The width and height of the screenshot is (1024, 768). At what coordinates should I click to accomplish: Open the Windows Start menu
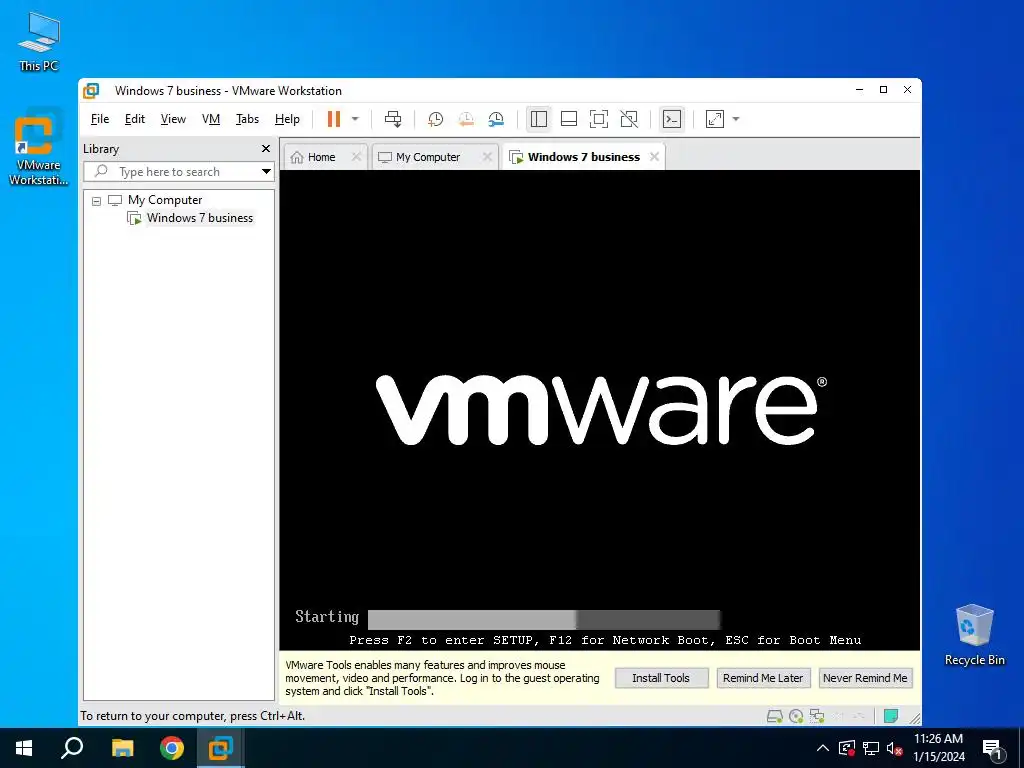24,748
